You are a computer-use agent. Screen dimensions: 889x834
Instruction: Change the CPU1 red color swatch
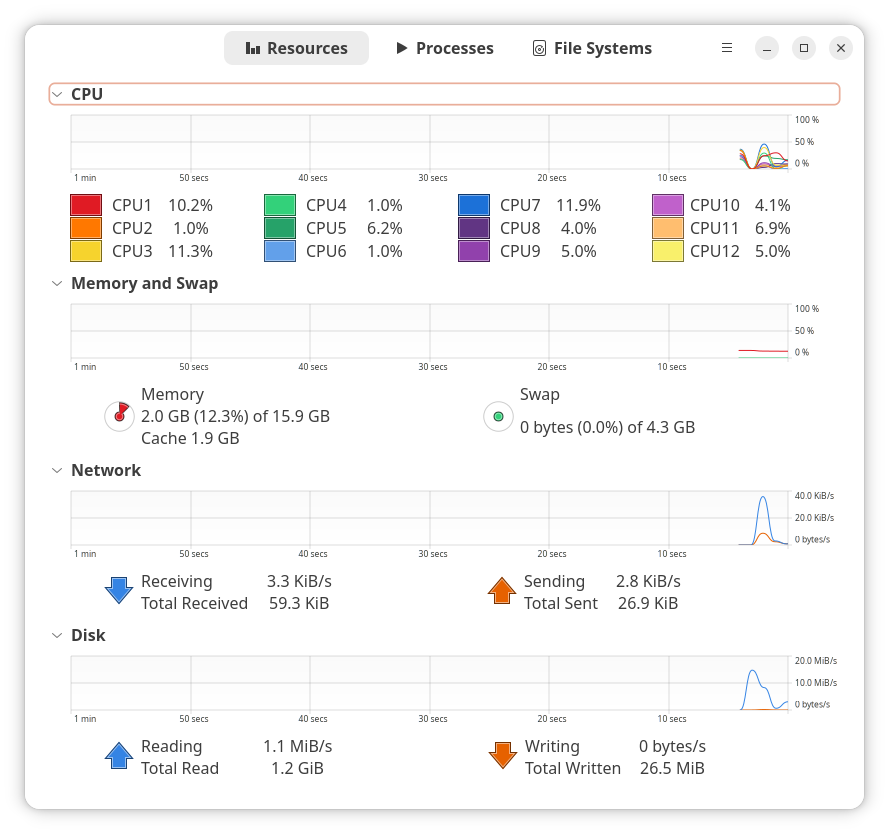click(86, 205)
